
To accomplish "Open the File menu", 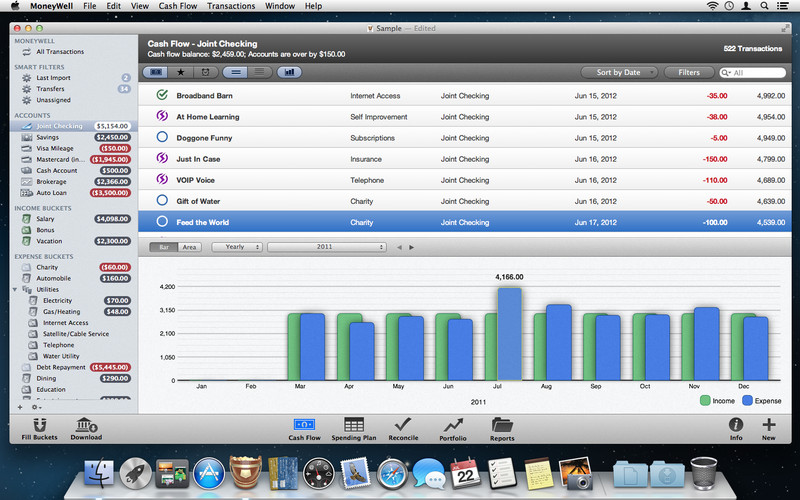I will 90,6.
